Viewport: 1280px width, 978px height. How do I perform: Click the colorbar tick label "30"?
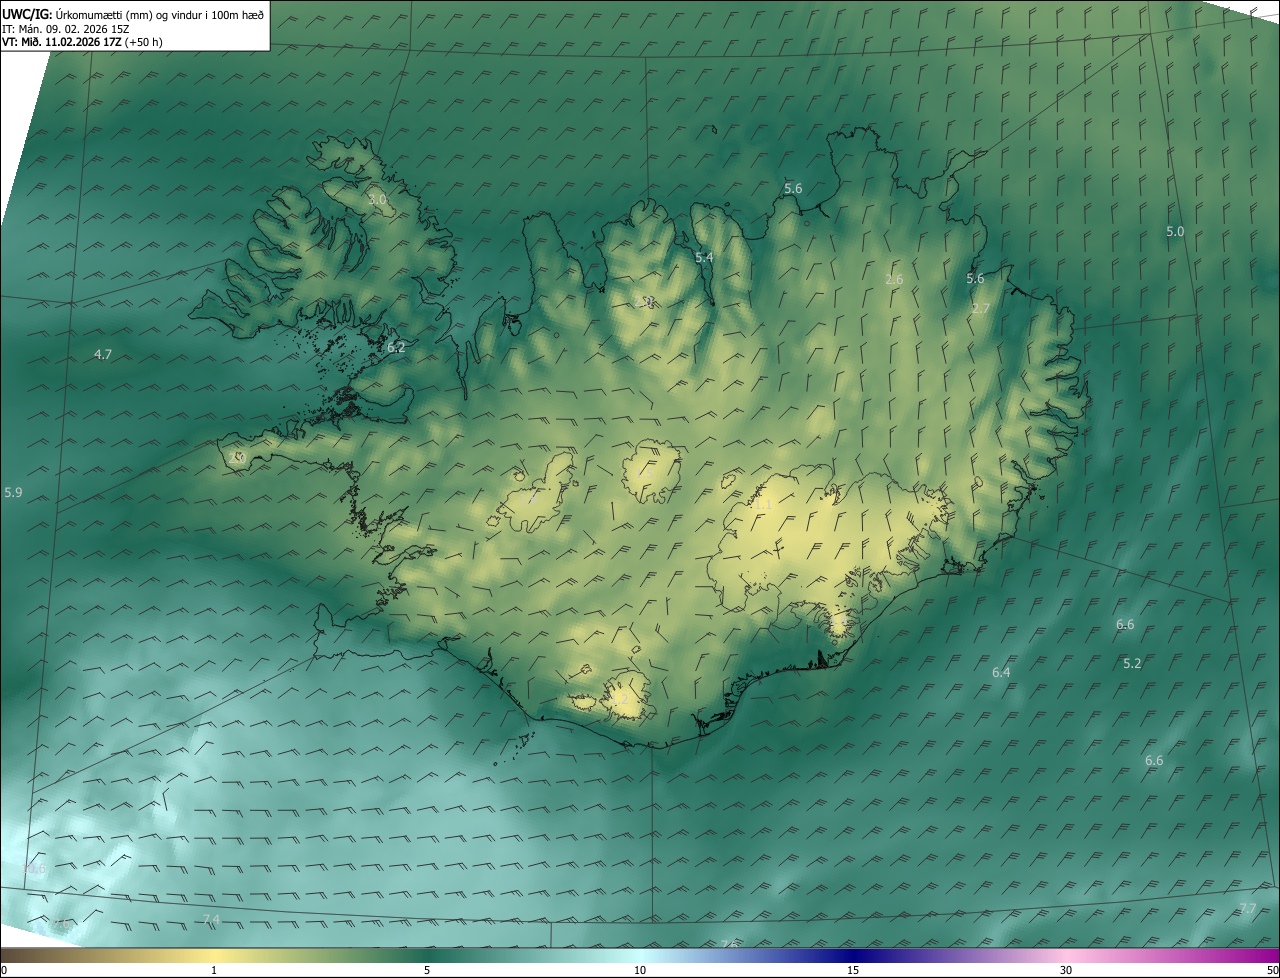point(1066,971)
